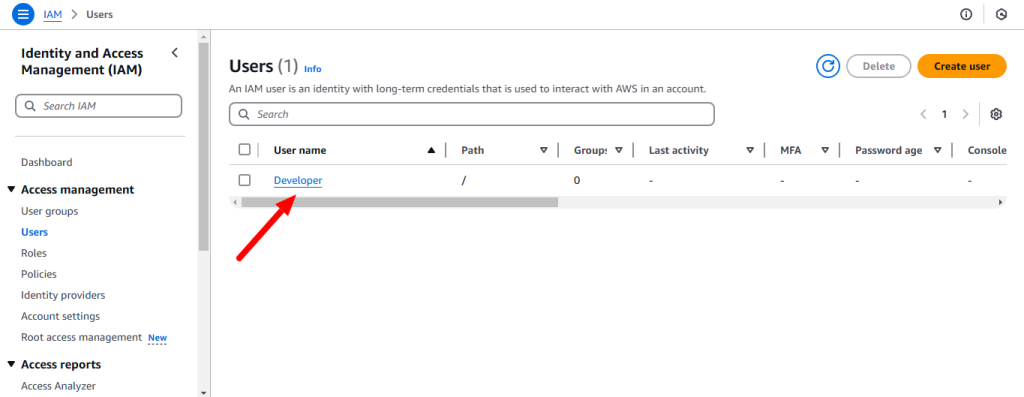Open Roles in the sidebar

pos(34,253)
